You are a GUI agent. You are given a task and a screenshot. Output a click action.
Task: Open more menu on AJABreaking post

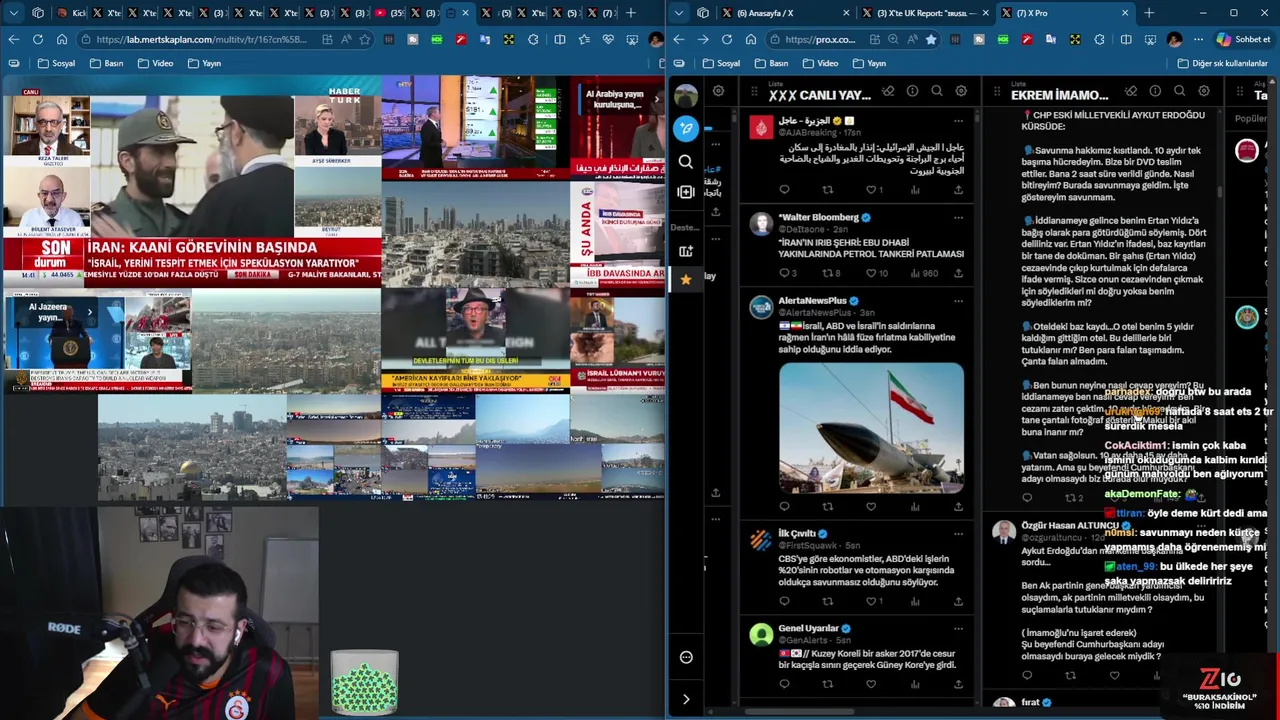[958, 121]
